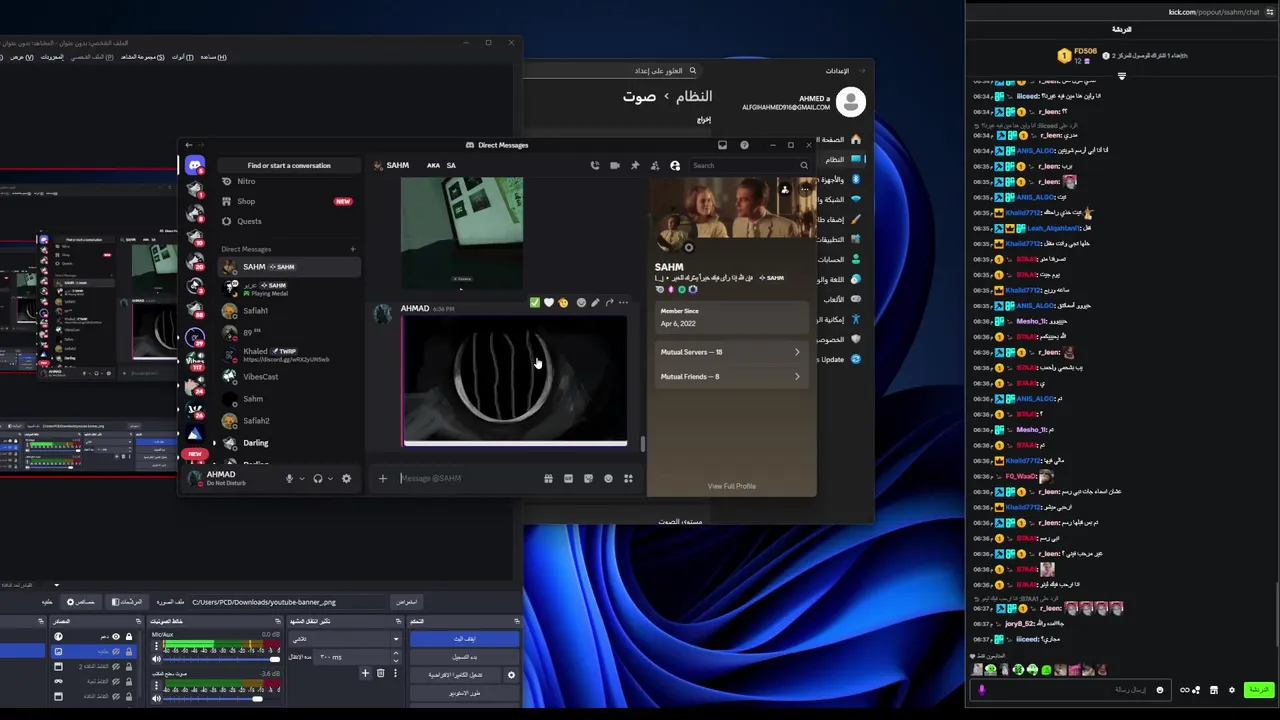Open transition properties three-dot menu in OBS
Viewport: 1280px width, 720px height.
(x=395, y=673)
